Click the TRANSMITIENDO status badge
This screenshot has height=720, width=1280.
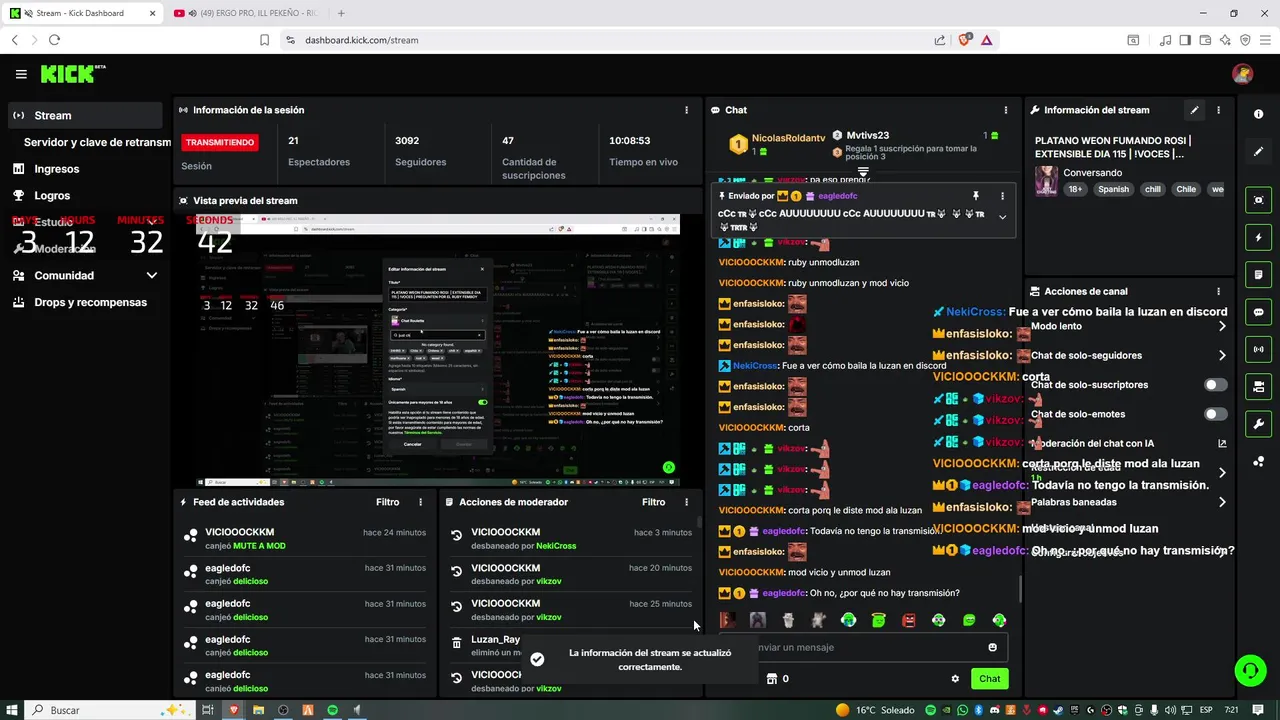(x=220, y=142)
